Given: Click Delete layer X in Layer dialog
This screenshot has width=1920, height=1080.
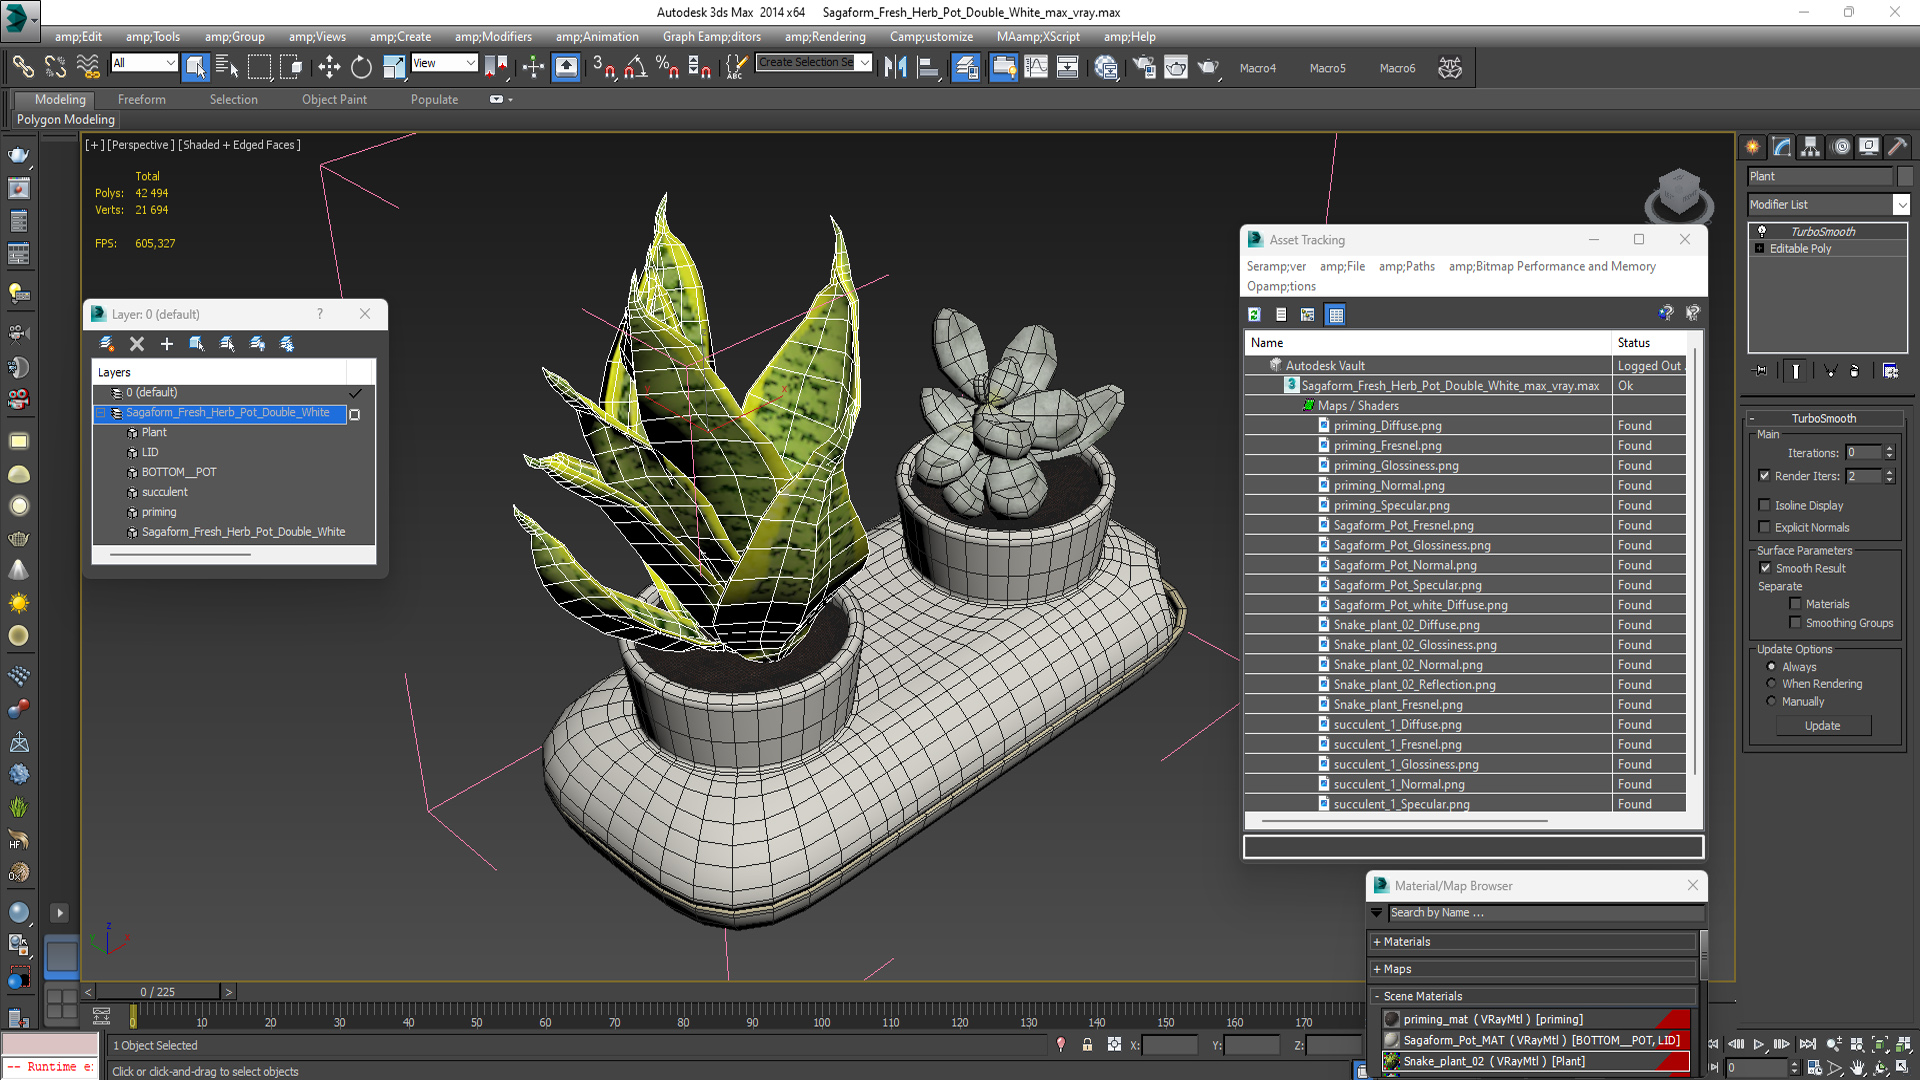Looking at the screenshot, I should click(x=137, y=344).
